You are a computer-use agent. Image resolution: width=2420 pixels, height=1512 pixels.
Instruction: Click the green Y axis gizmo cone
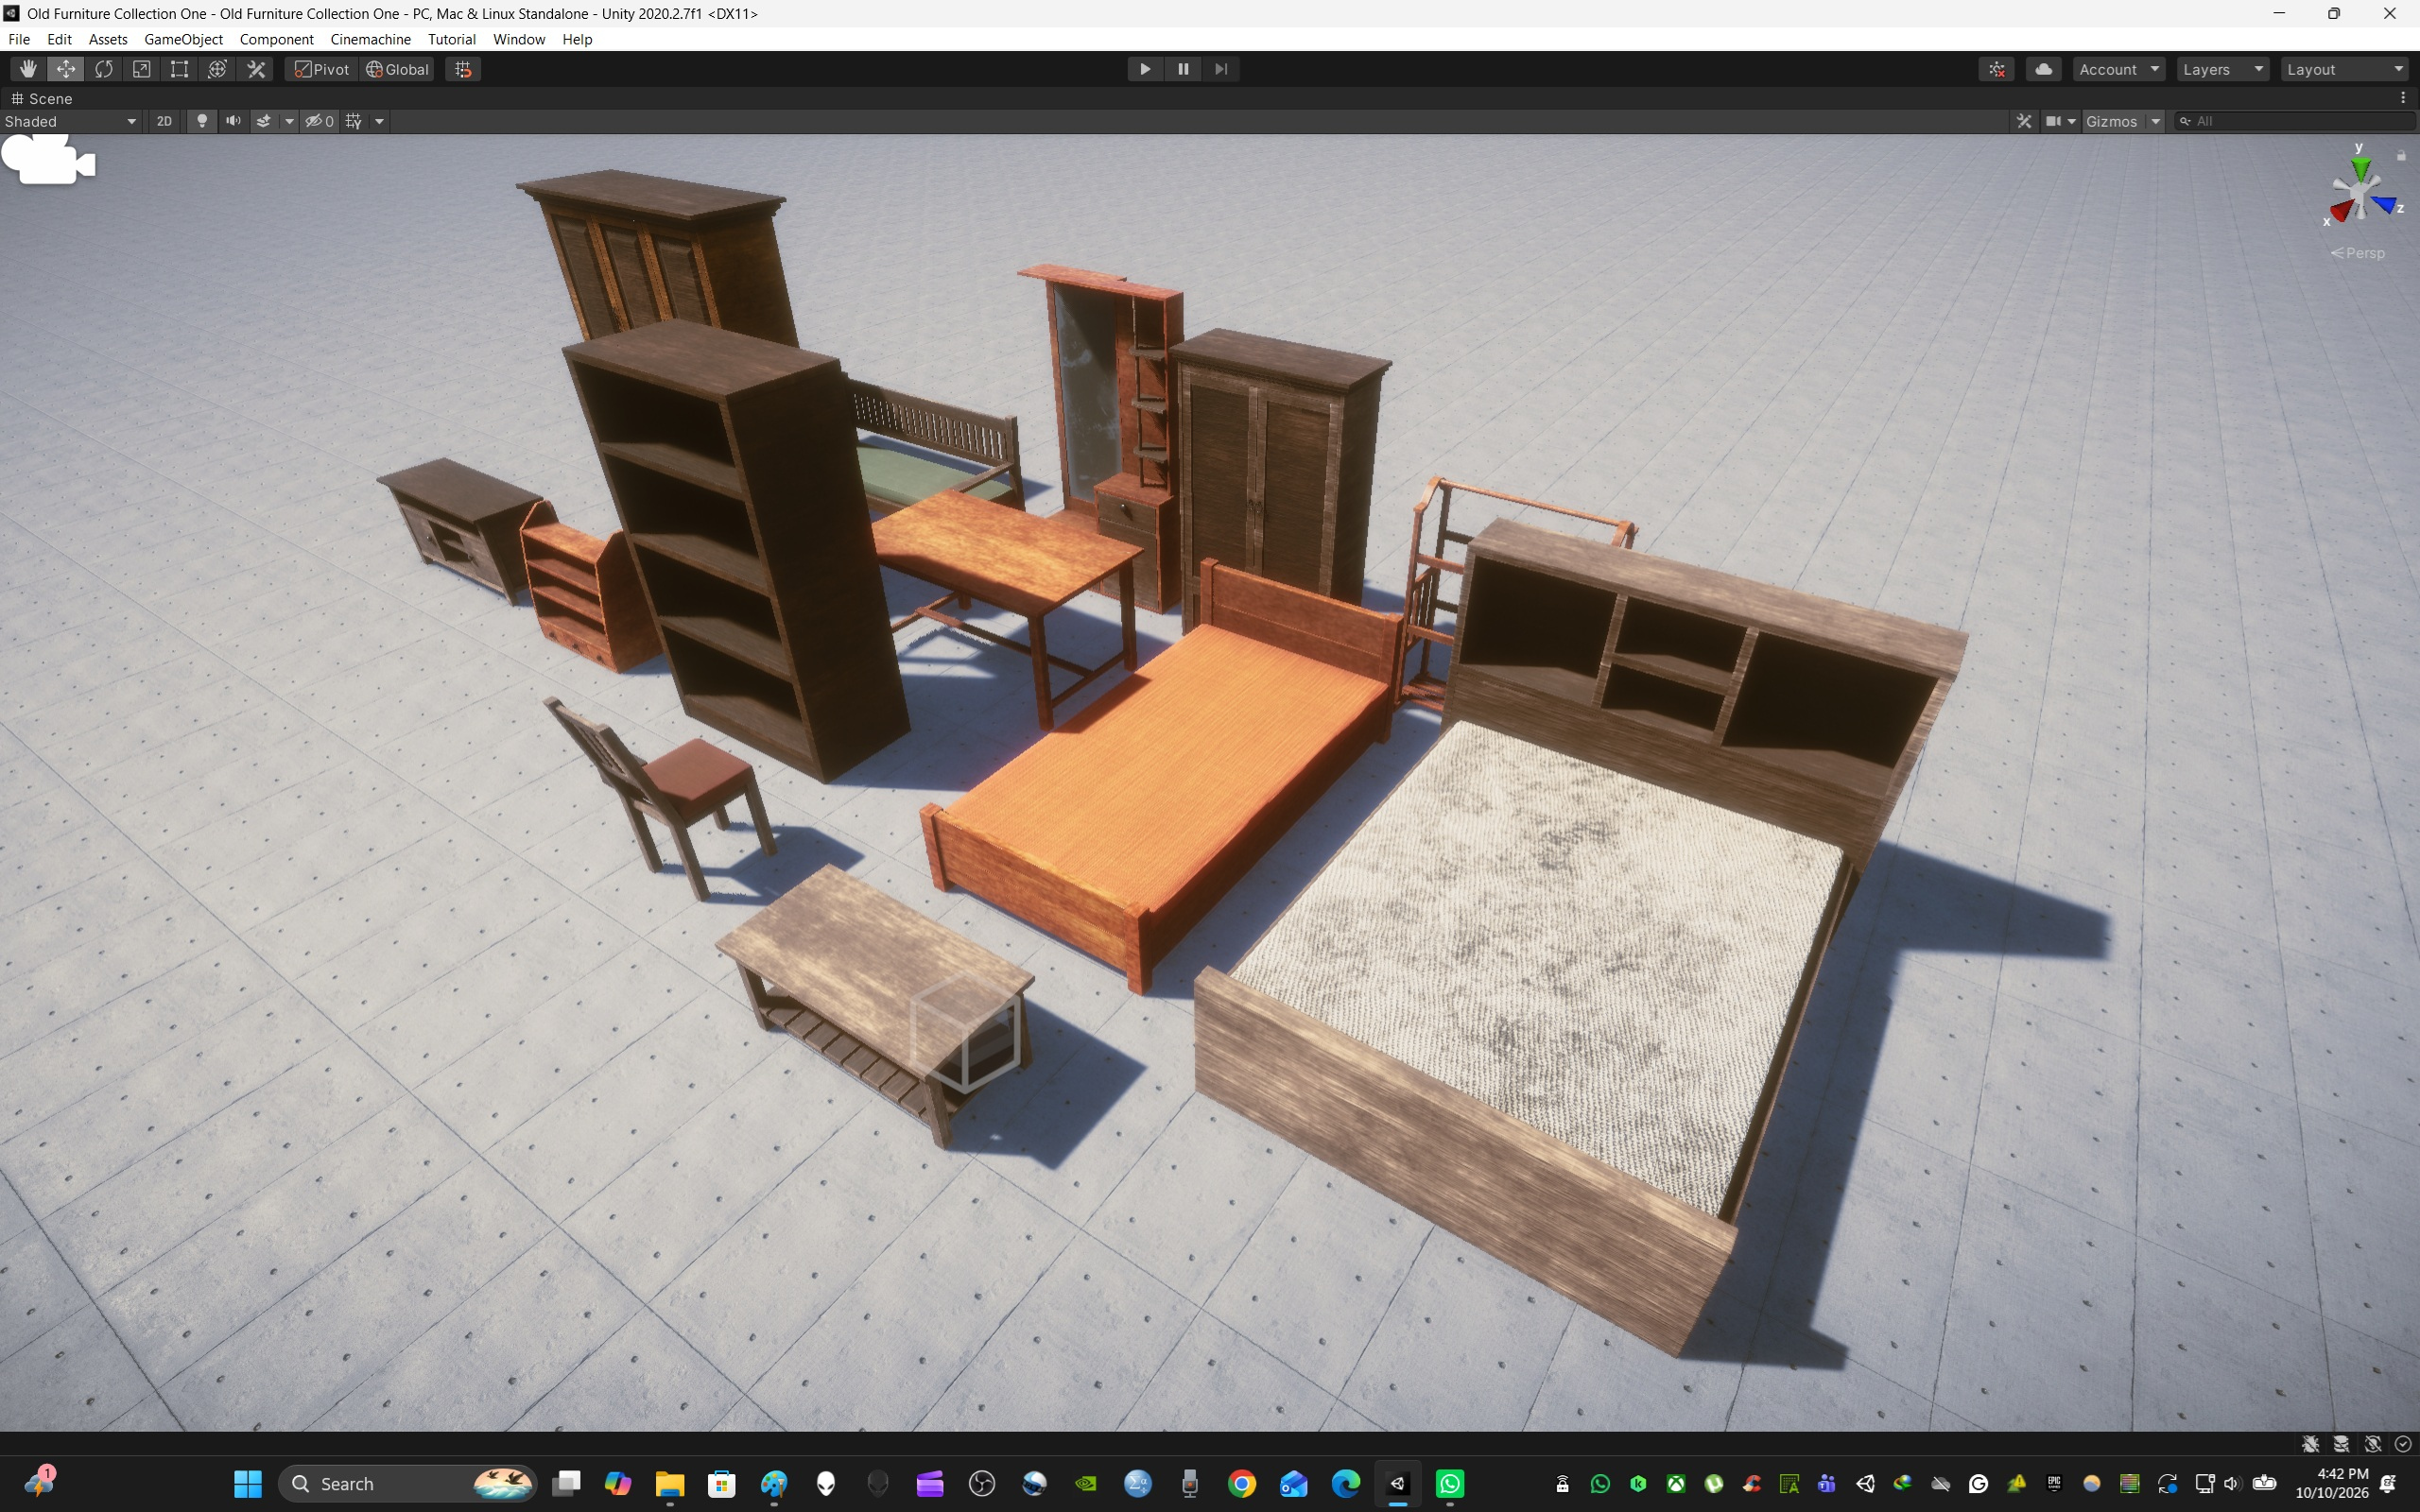pos(2360,169)
